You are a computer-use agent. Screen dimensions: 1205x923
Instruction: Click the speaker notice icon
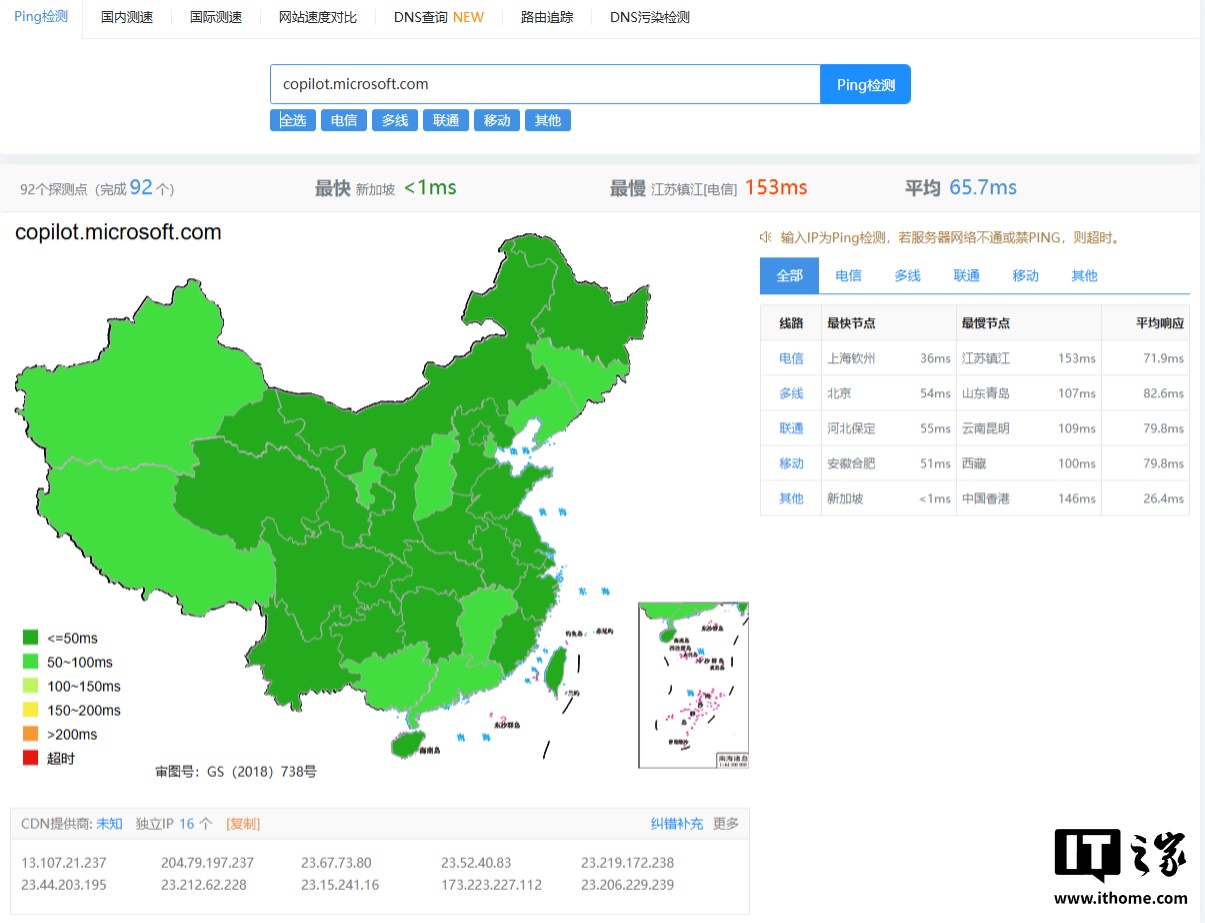click(765, 238)
